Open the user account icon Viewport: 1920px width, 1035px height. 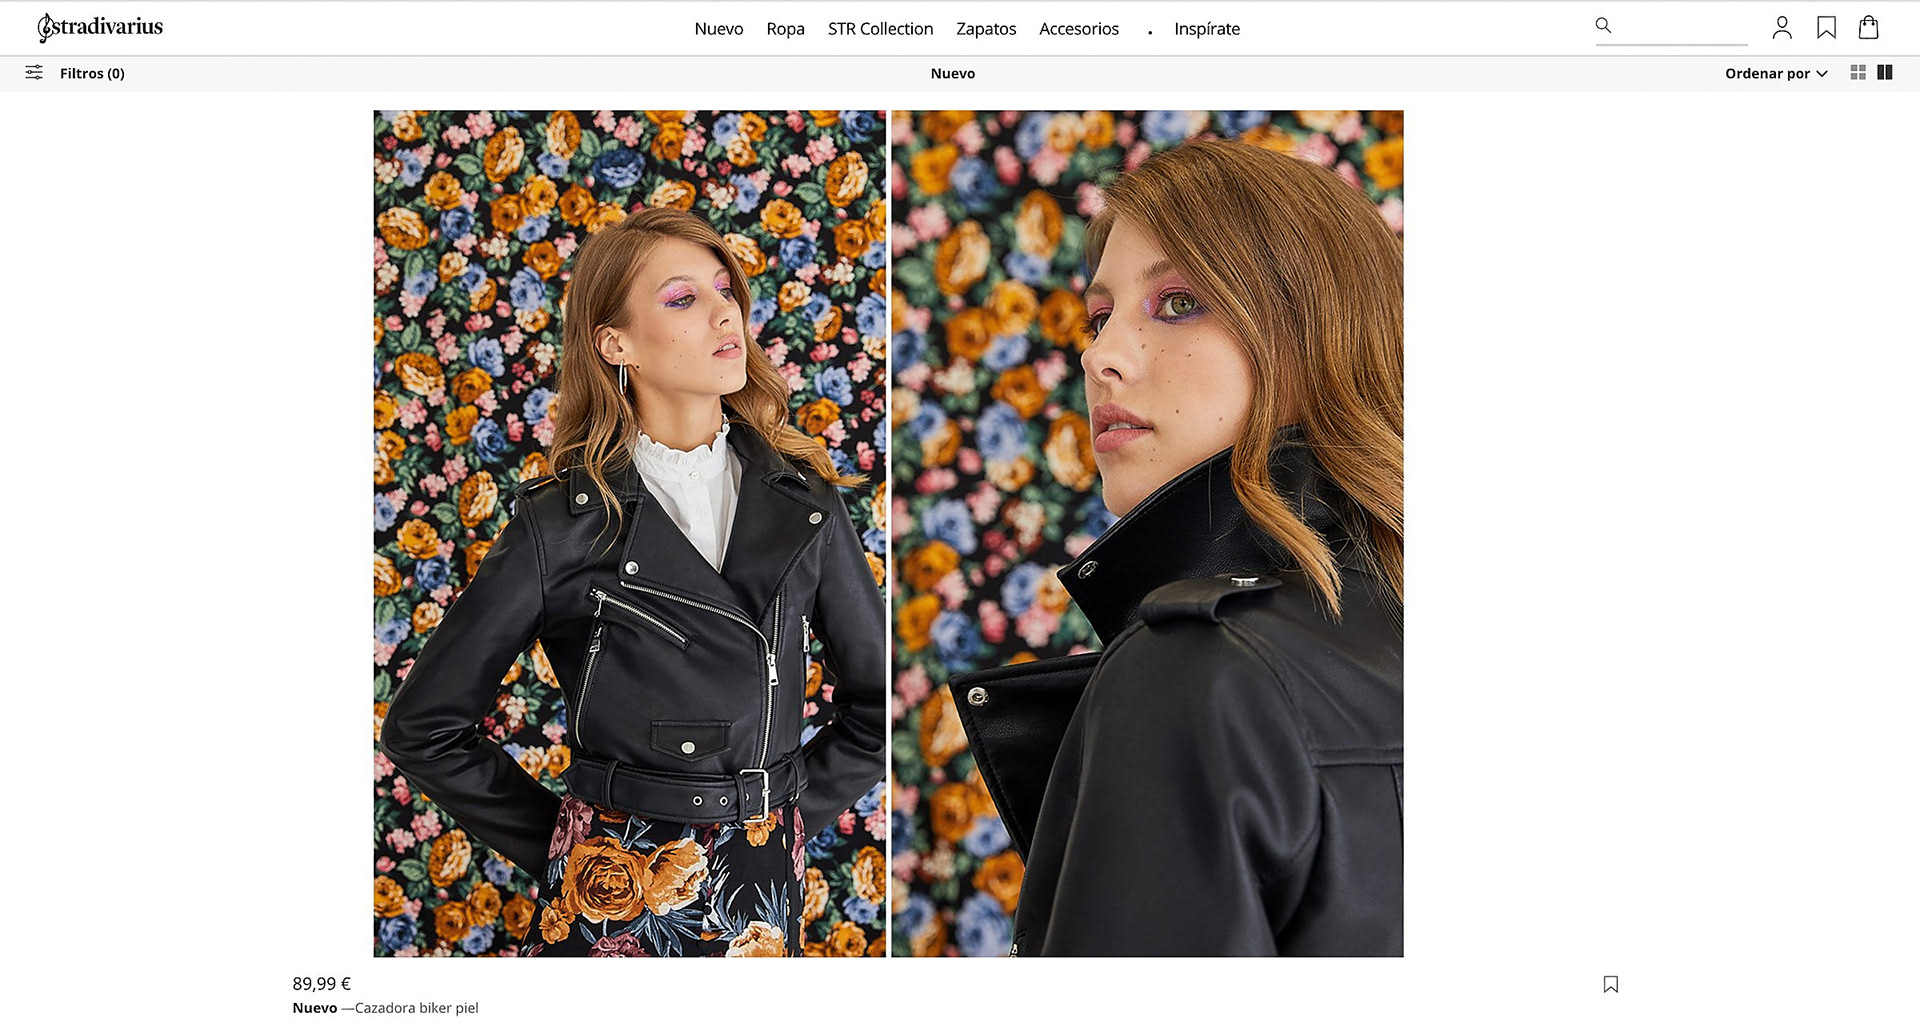tap(1782, 28)
